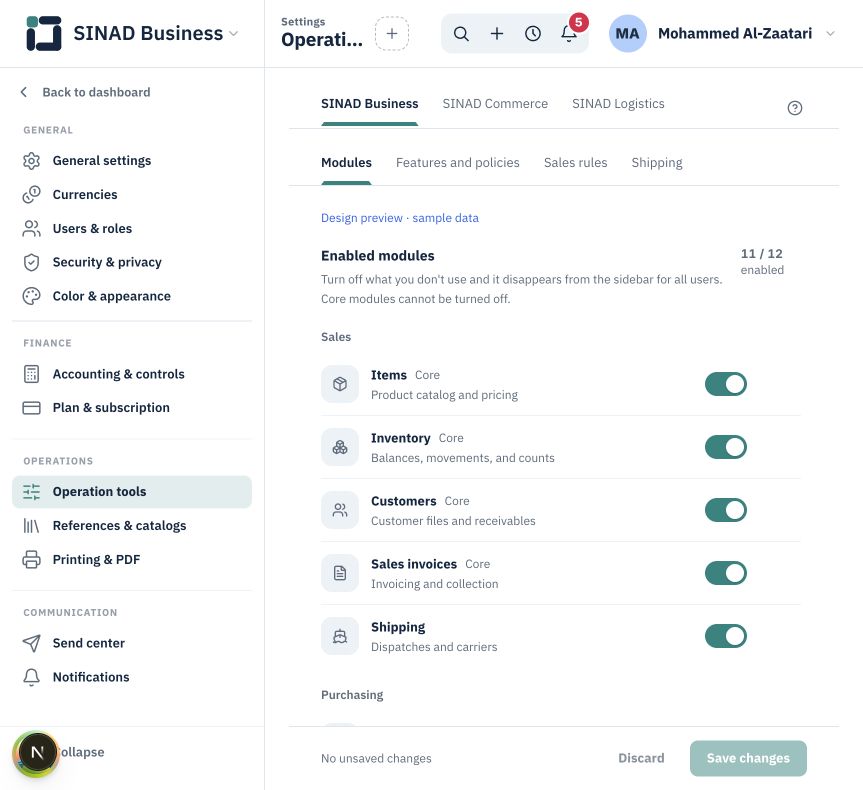Click "Dispatches and carriers" text
Viewport: 863px width, 790px height.
pyautogui.click(x=434, y=647)
